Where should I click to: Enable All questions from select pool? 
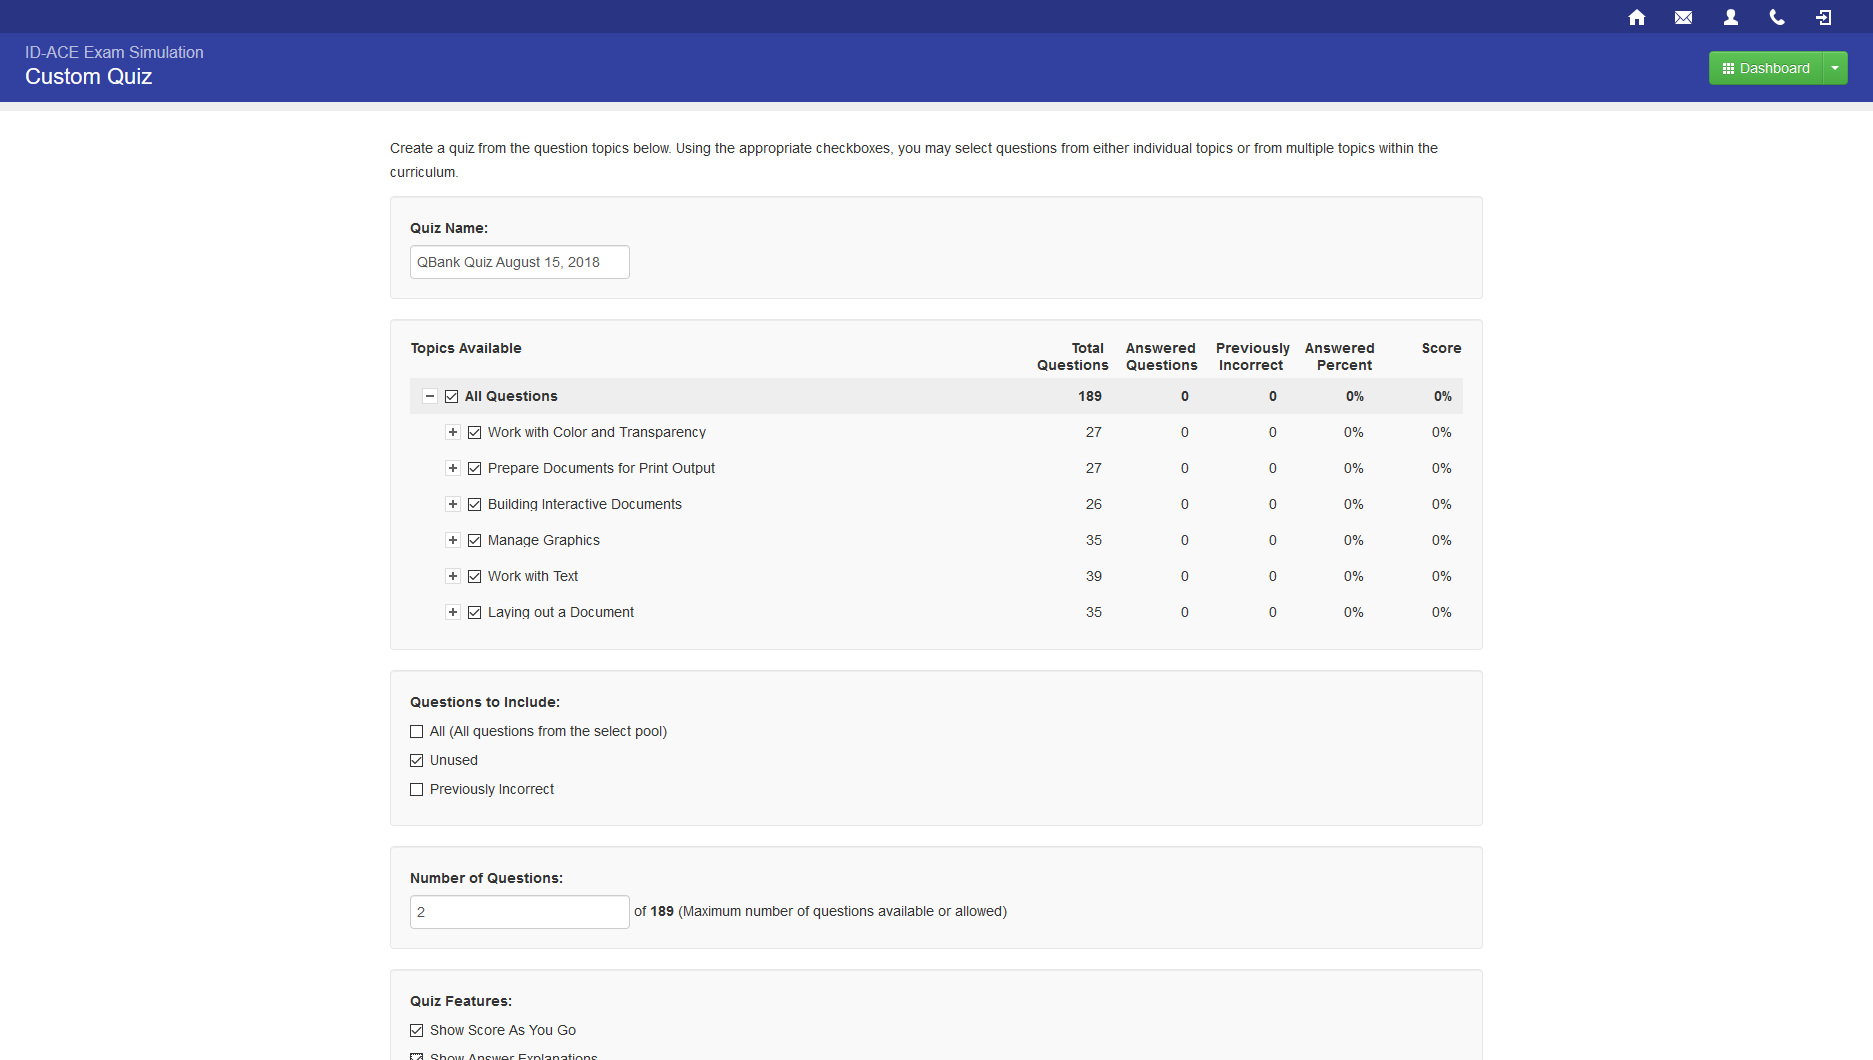tap(417, 731)
